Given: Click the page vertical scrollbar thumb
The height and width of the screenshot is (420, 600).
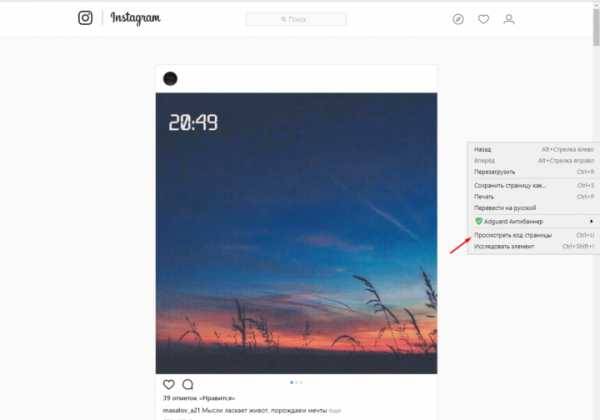Looking at the screenshot, I should (596, 27).
